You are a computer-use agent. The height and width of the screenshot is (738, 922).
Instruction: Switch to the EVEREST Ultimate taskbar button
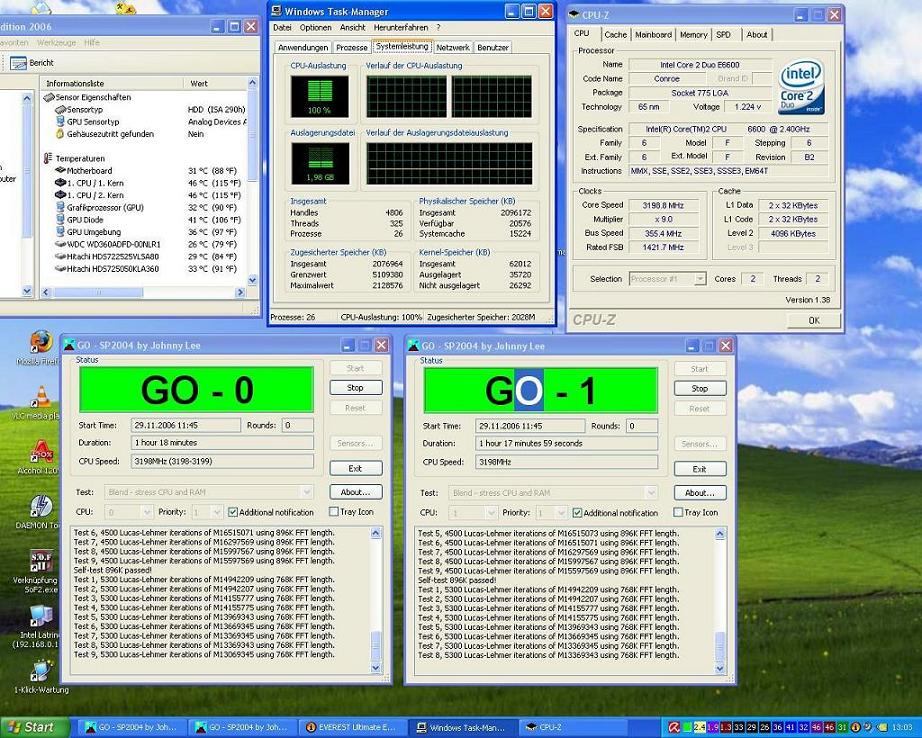point(353,727)
